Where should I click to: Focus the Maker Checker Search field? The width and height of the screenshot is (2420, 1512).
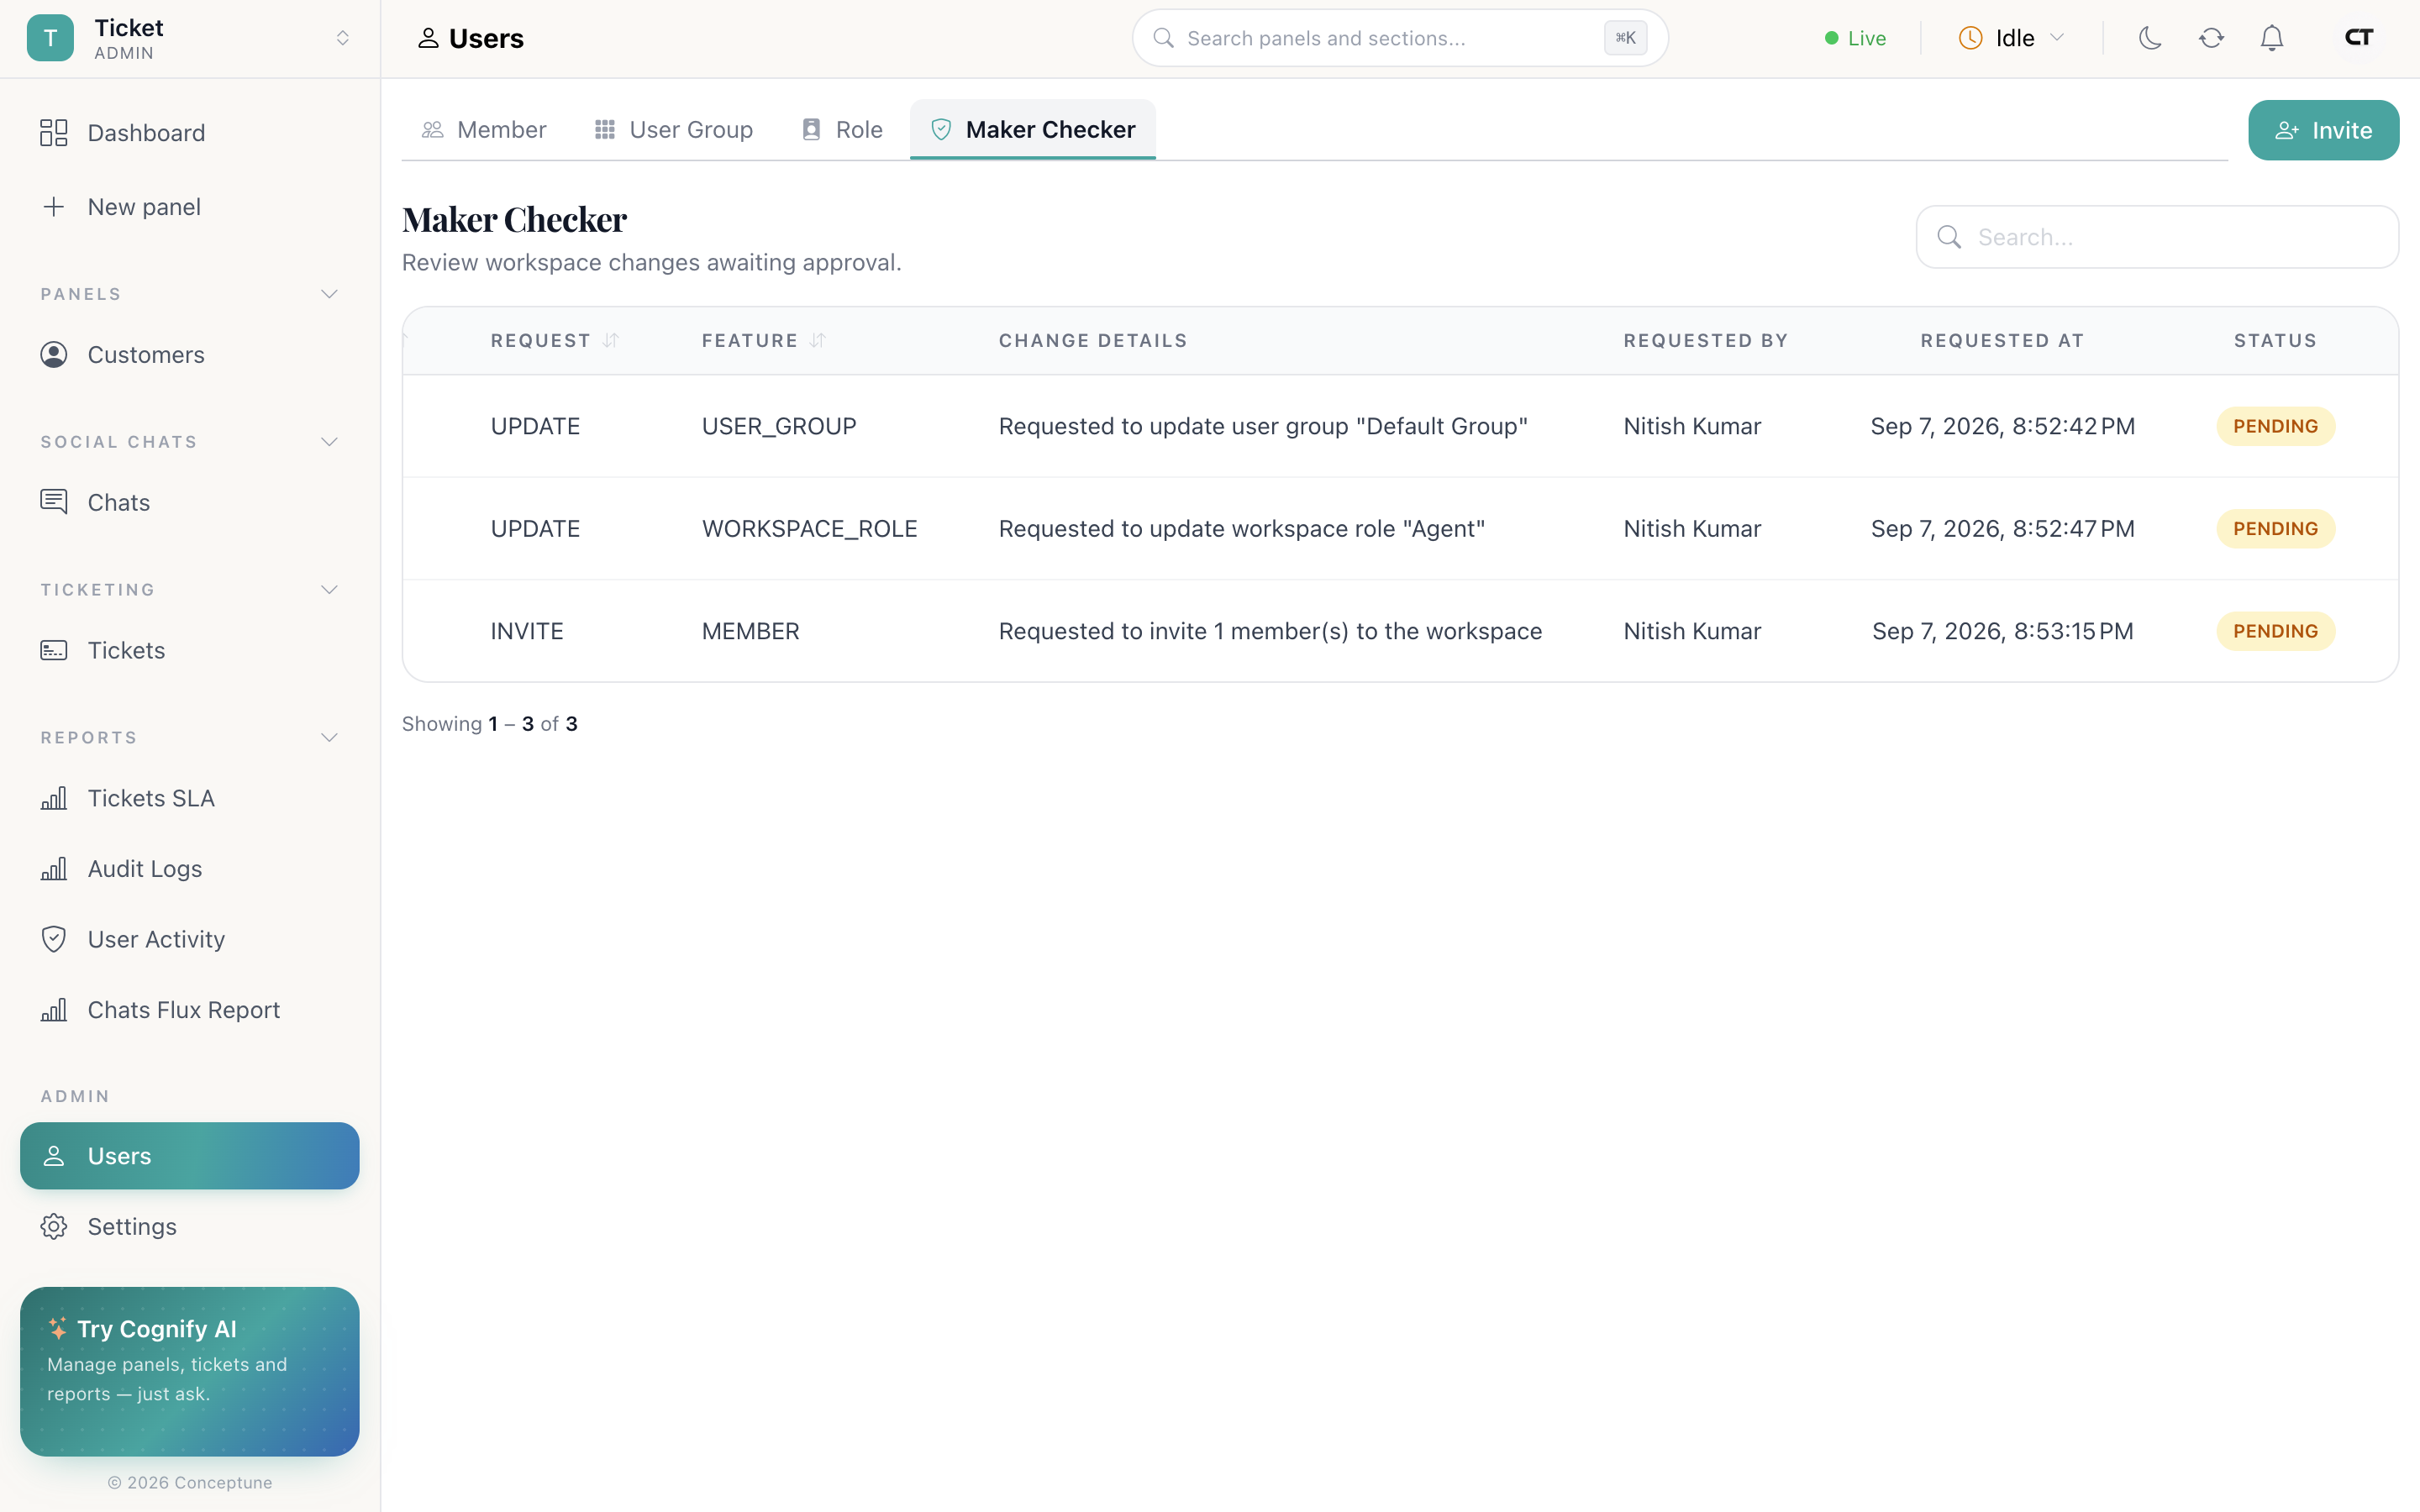click(2157, 237)
